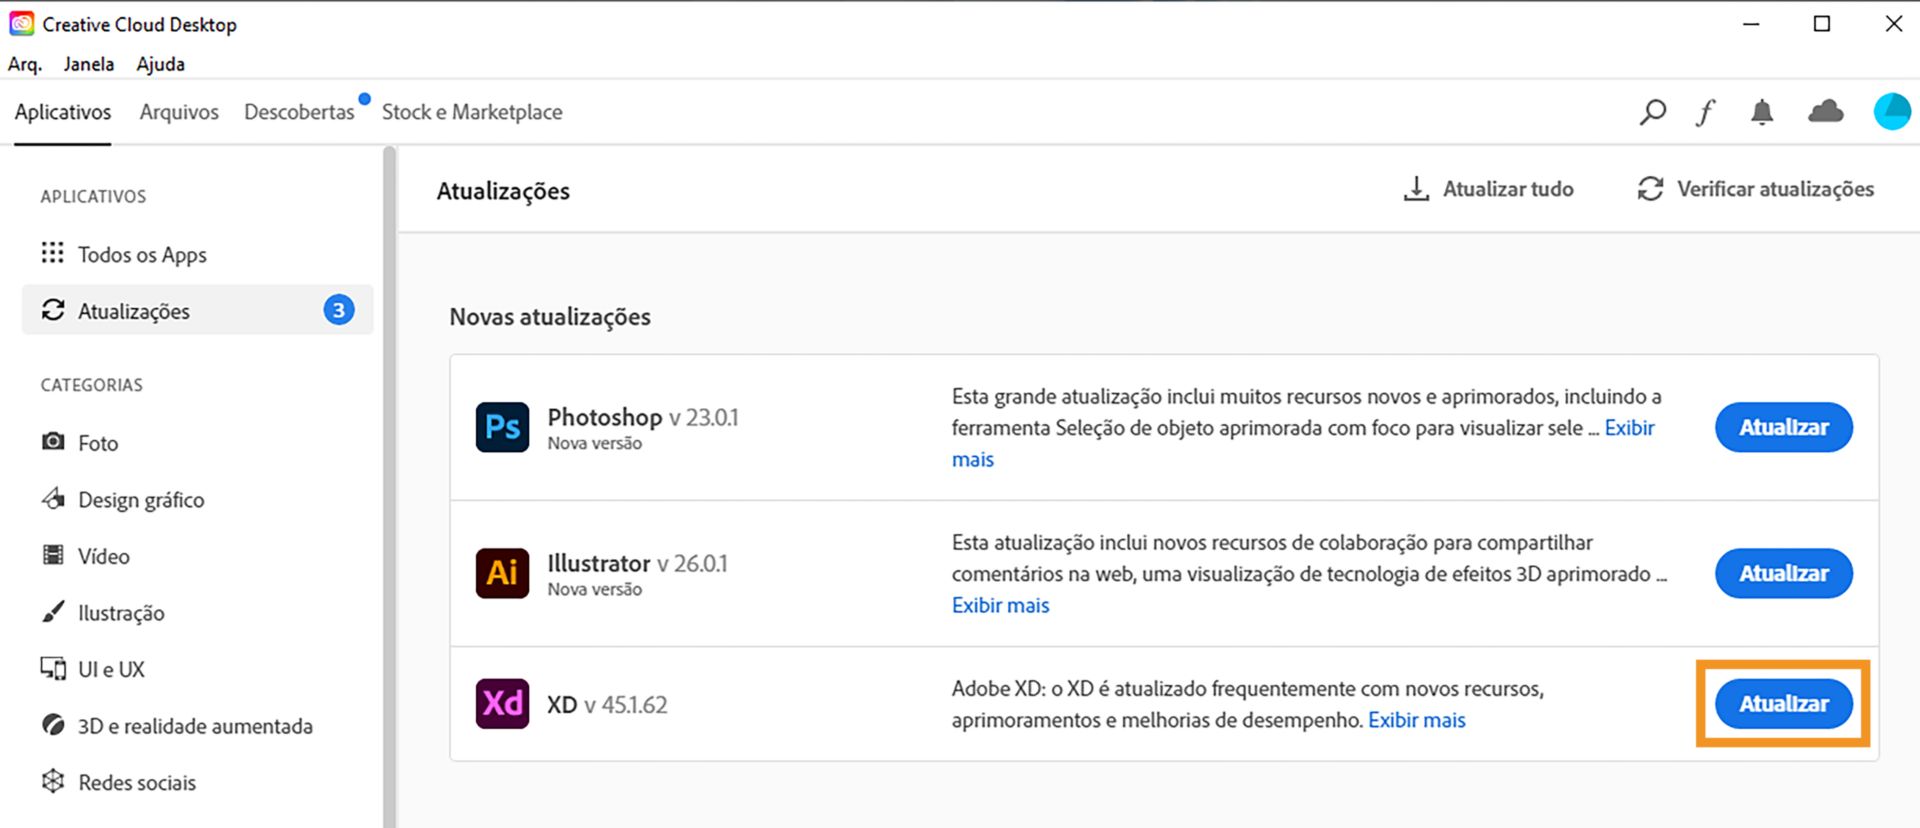Click the devices icon for UI e UX

pyautogui.click(x=53, y=668)
